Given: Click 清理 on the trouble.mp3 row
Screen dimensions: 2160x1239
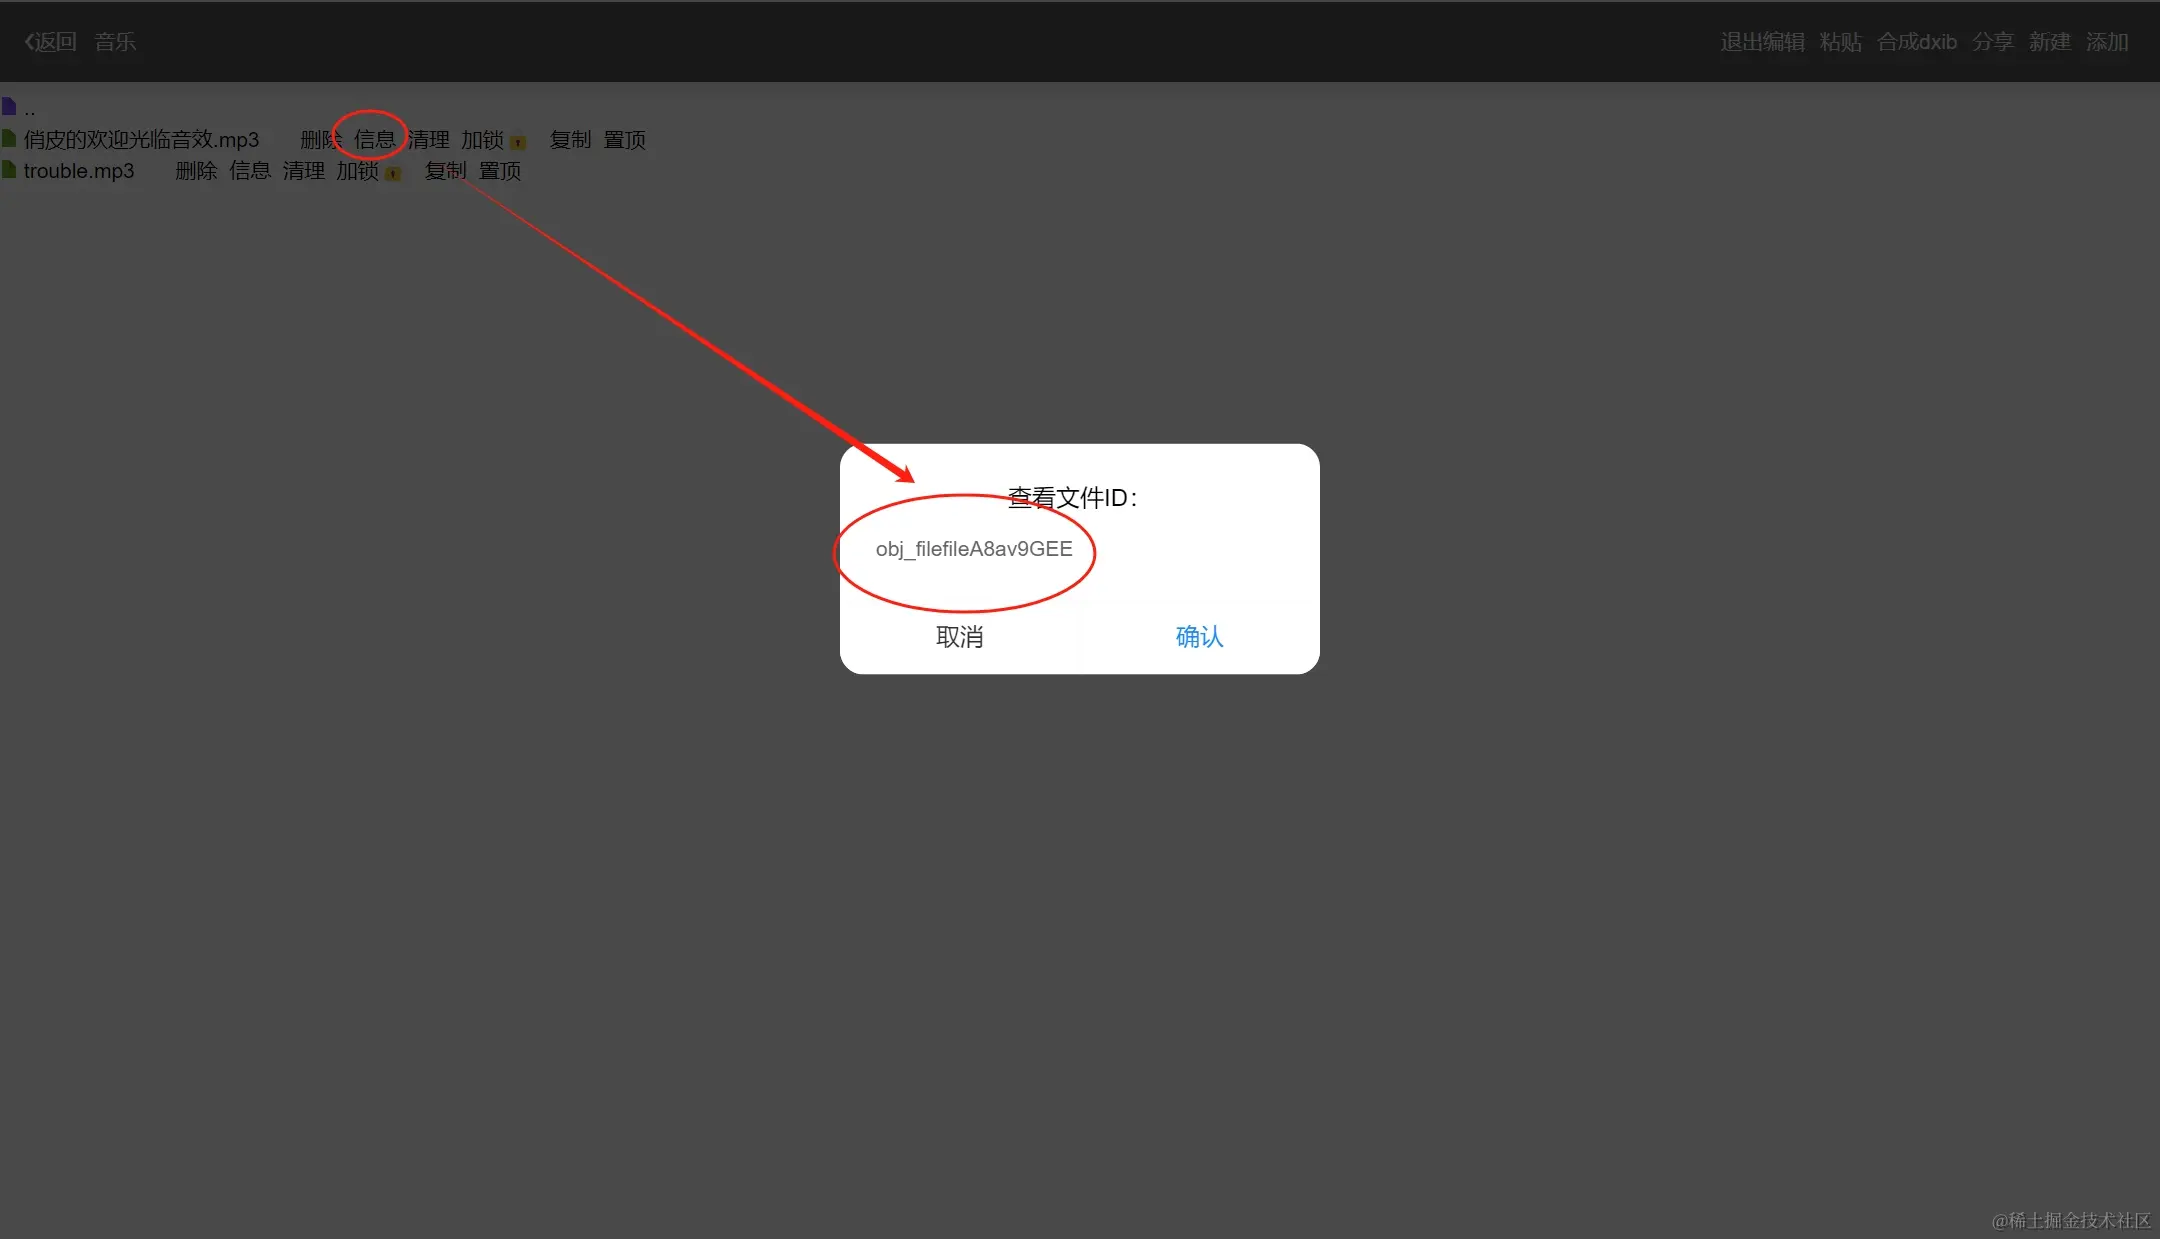Looking at the screenshot, I should pos(303,171).
